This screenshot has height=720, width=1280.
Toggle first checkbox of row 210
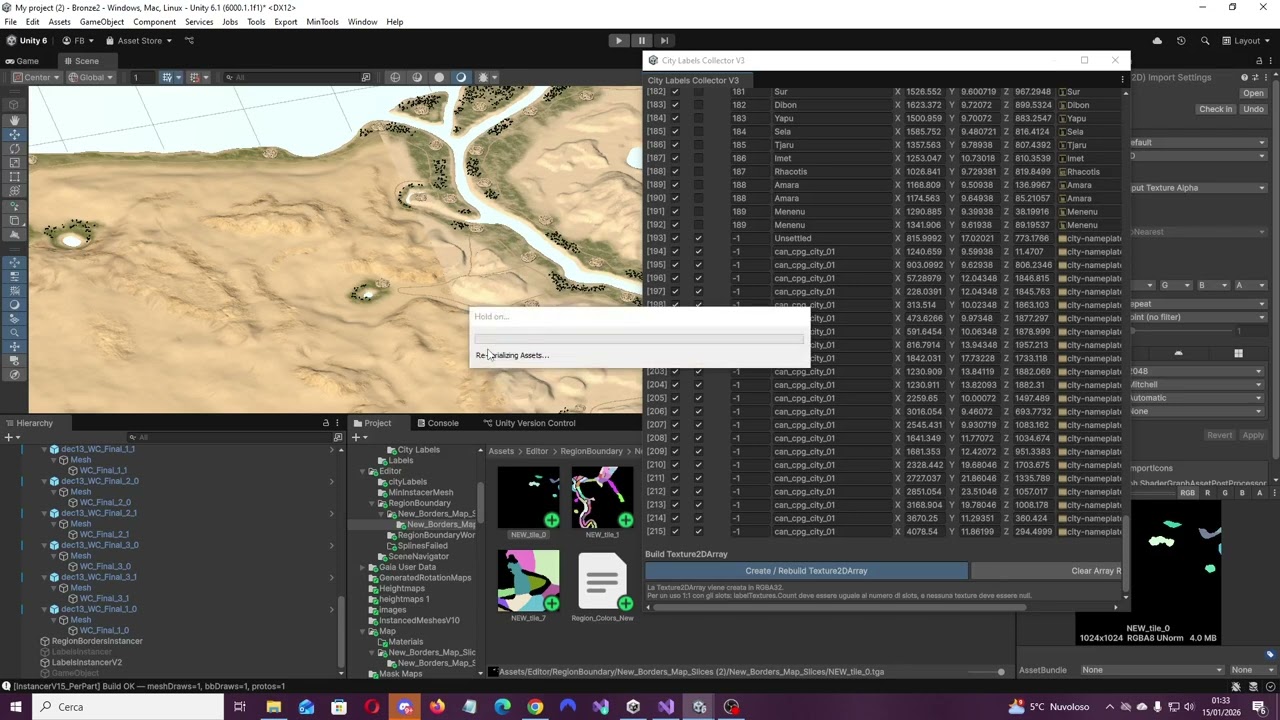click(675, 465)
